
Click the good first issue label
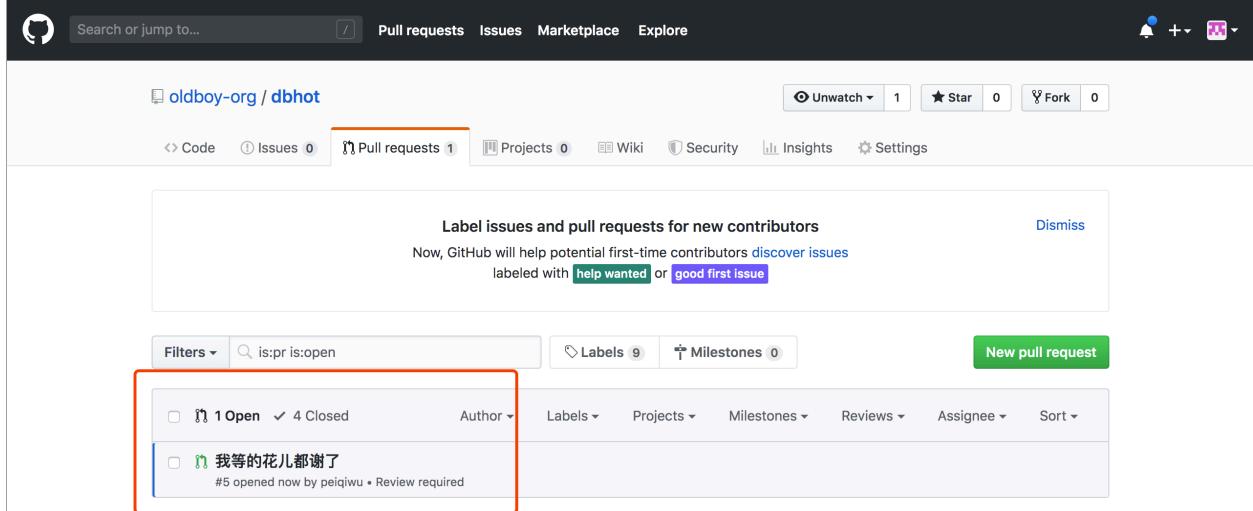coord(719,273)
